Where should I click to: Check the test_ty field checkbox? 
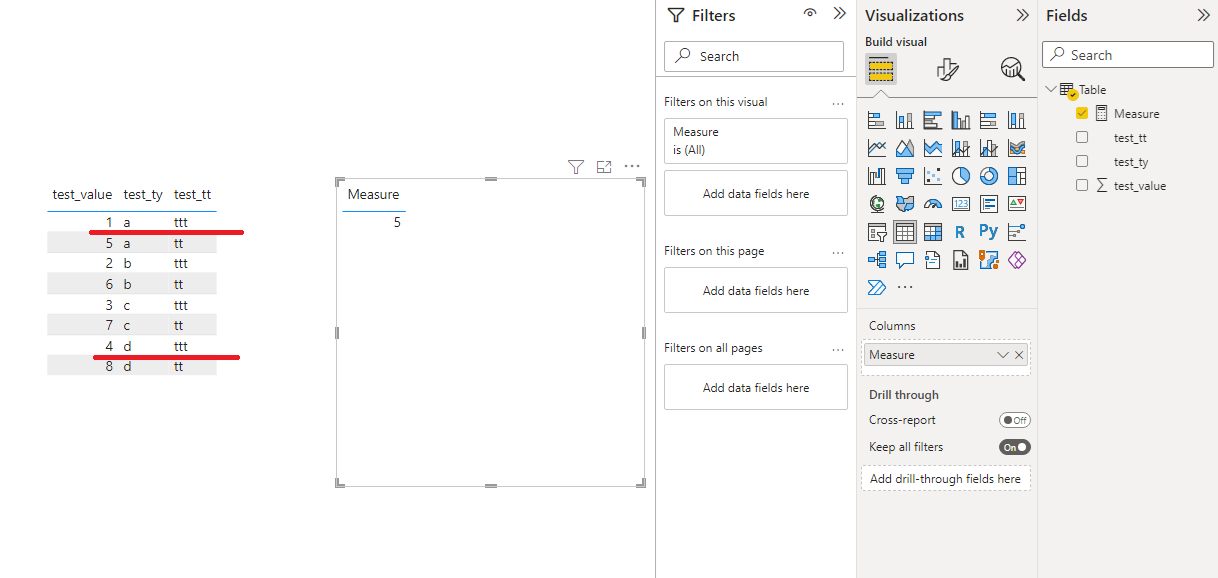pos(1082,161)
